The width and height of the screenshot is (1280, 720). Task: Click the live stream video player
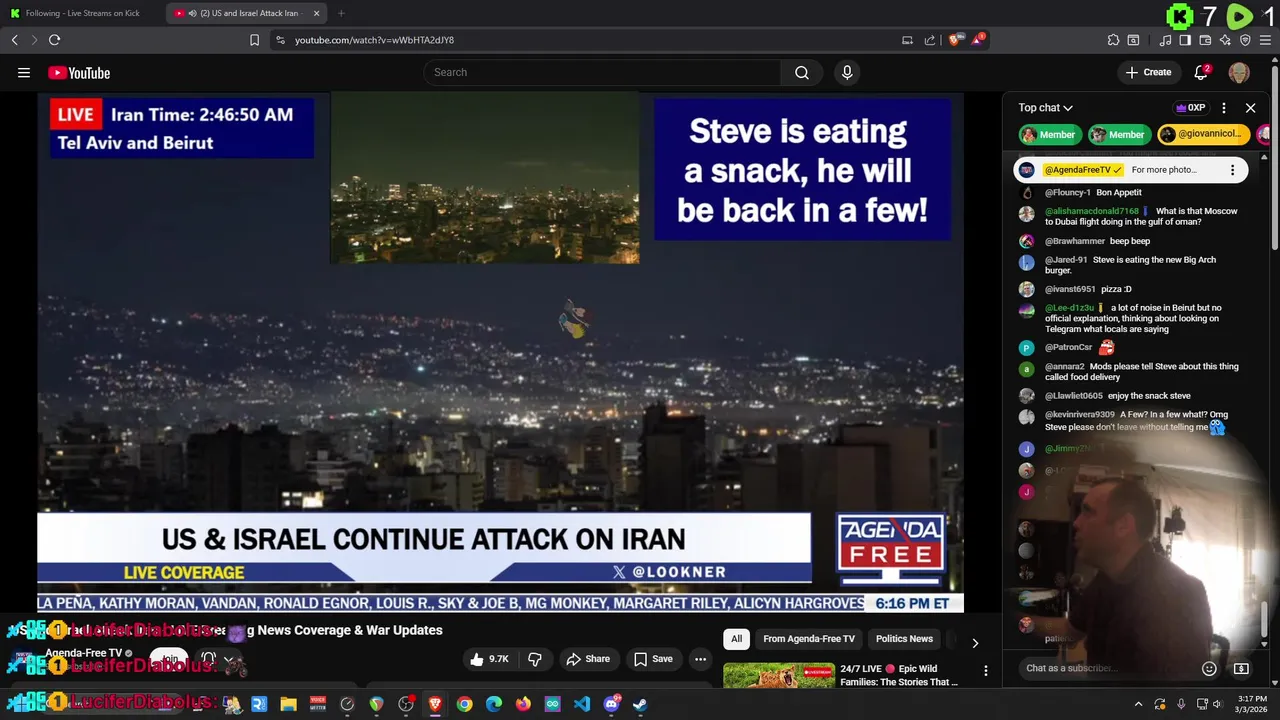pos(500,352)
